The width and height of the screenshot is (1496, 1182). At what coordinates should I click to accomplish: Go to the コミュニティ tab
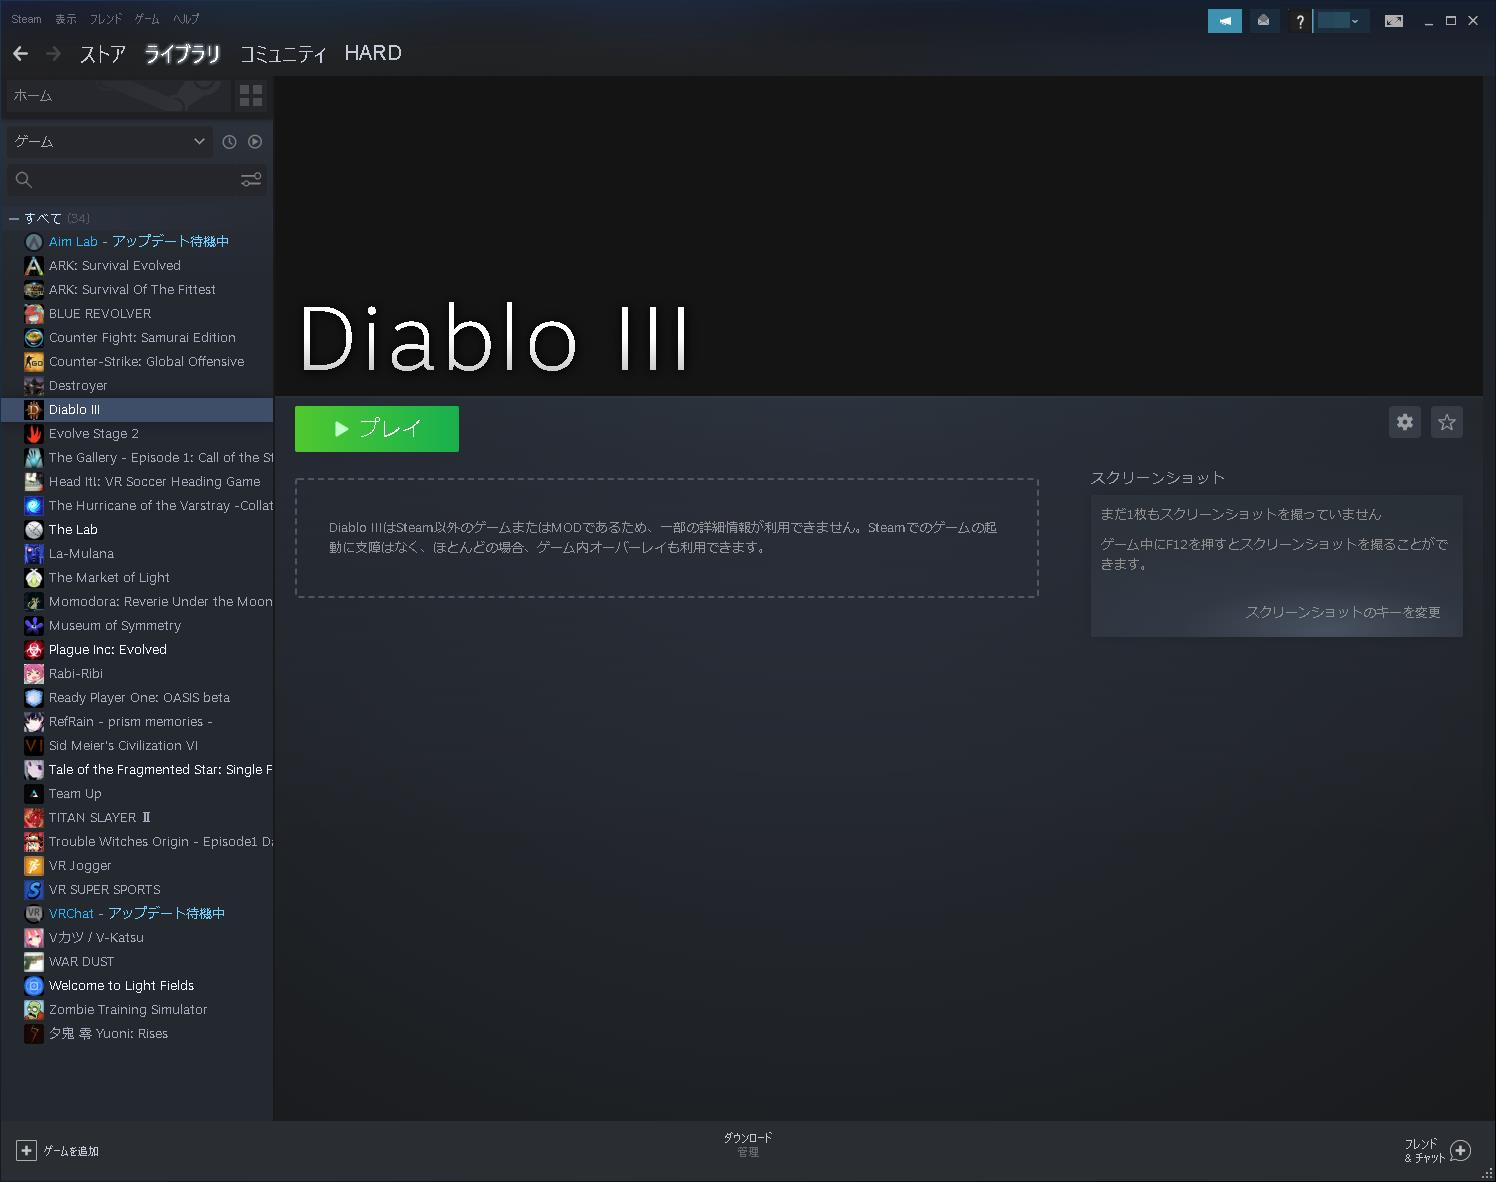coord(283,54)
